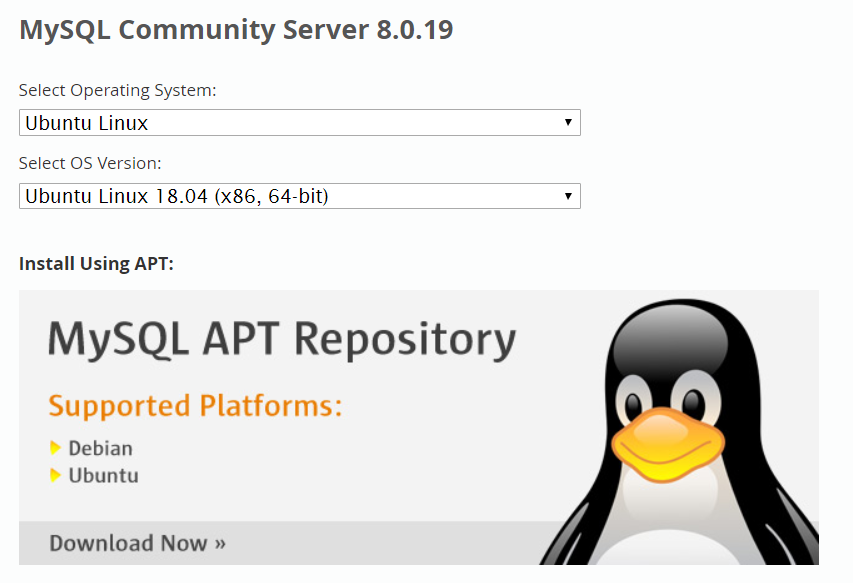
Task: Choose Ubuntu Linux 18.04 version option
Action: point(300,196)
